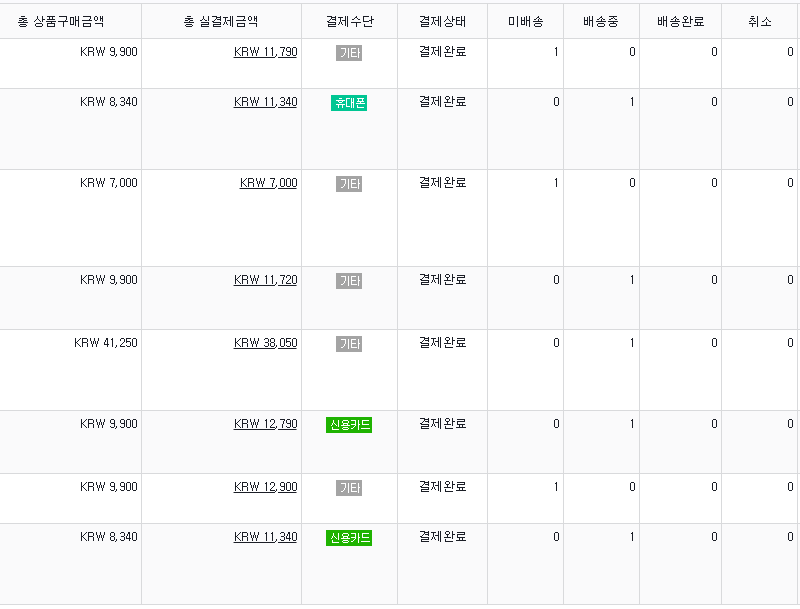This screenshot has height=609, width=800.
Task: Click 기타 badge in the KRW 38,050 row
Action: tap(349, 344)
